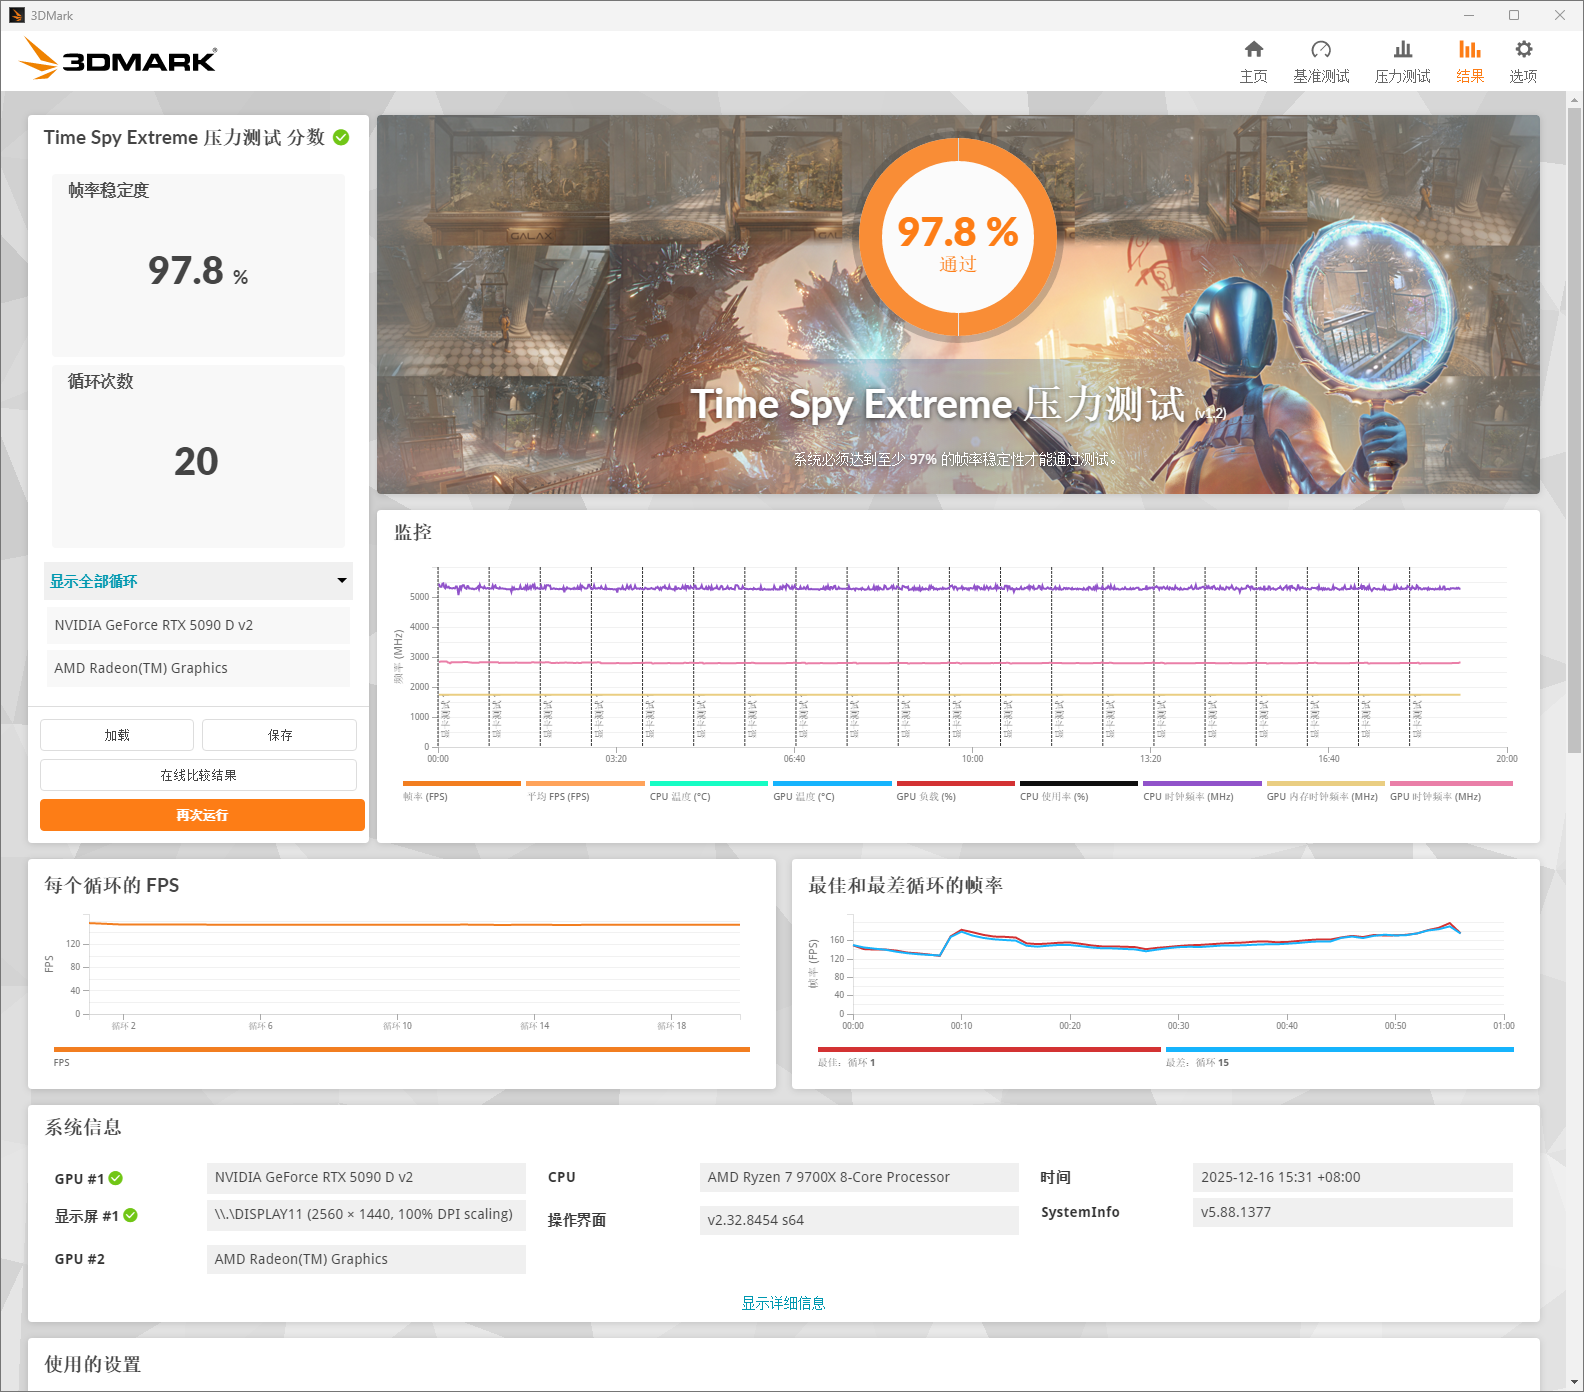The image size is (1584, 1392).
Task: Click the 加载 load button
Action: pos(117,735)
